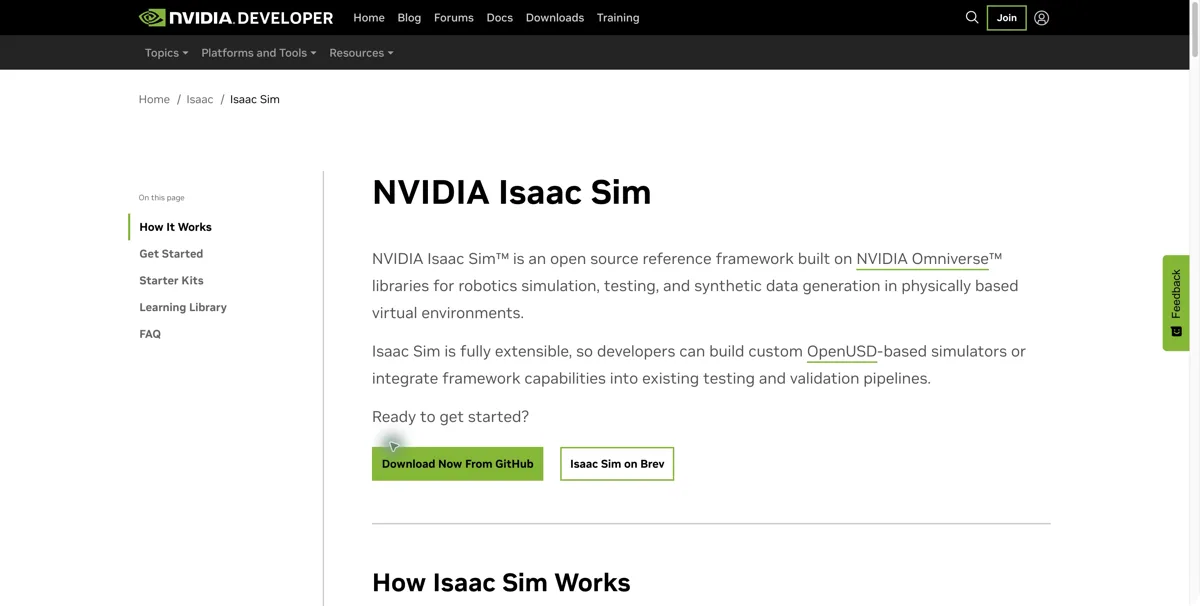Open the Training nav item
Screen dimensions: 1200x606
(x=618, y=17)
